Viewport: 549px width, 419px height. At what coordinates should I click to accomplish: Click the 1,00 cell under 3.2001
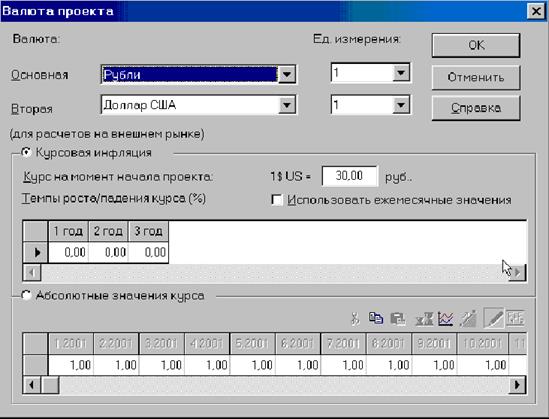tap(162, 365)
